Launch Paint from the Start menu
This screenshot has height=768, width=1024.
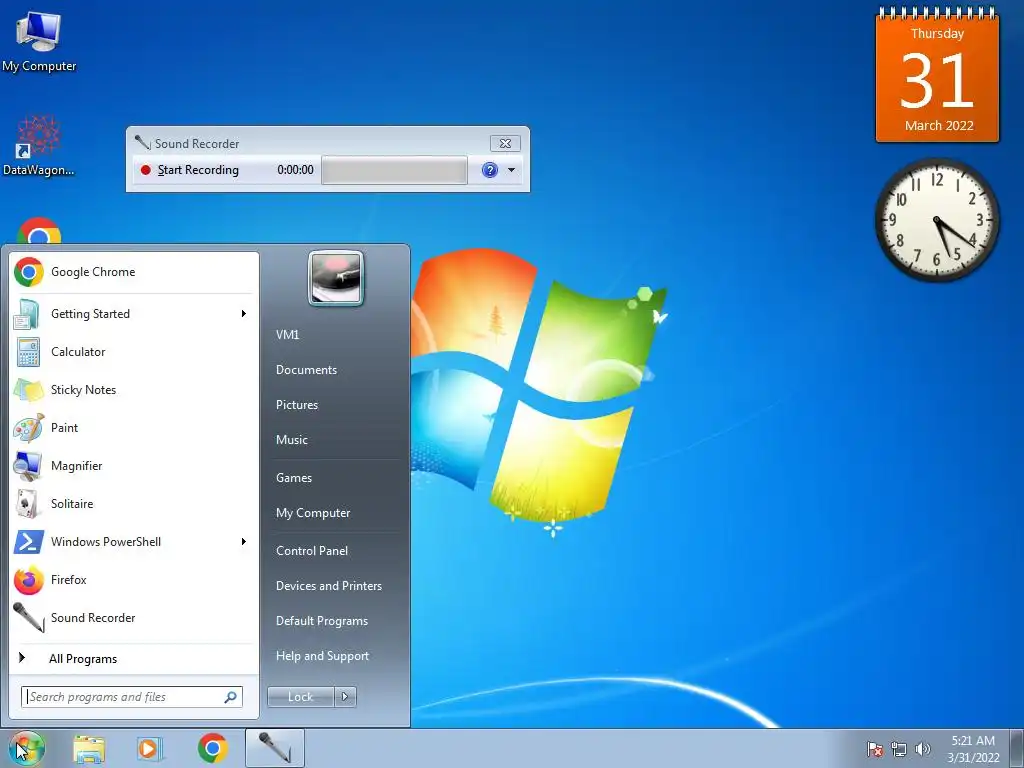pyautogui.click(x=134, y=428)
